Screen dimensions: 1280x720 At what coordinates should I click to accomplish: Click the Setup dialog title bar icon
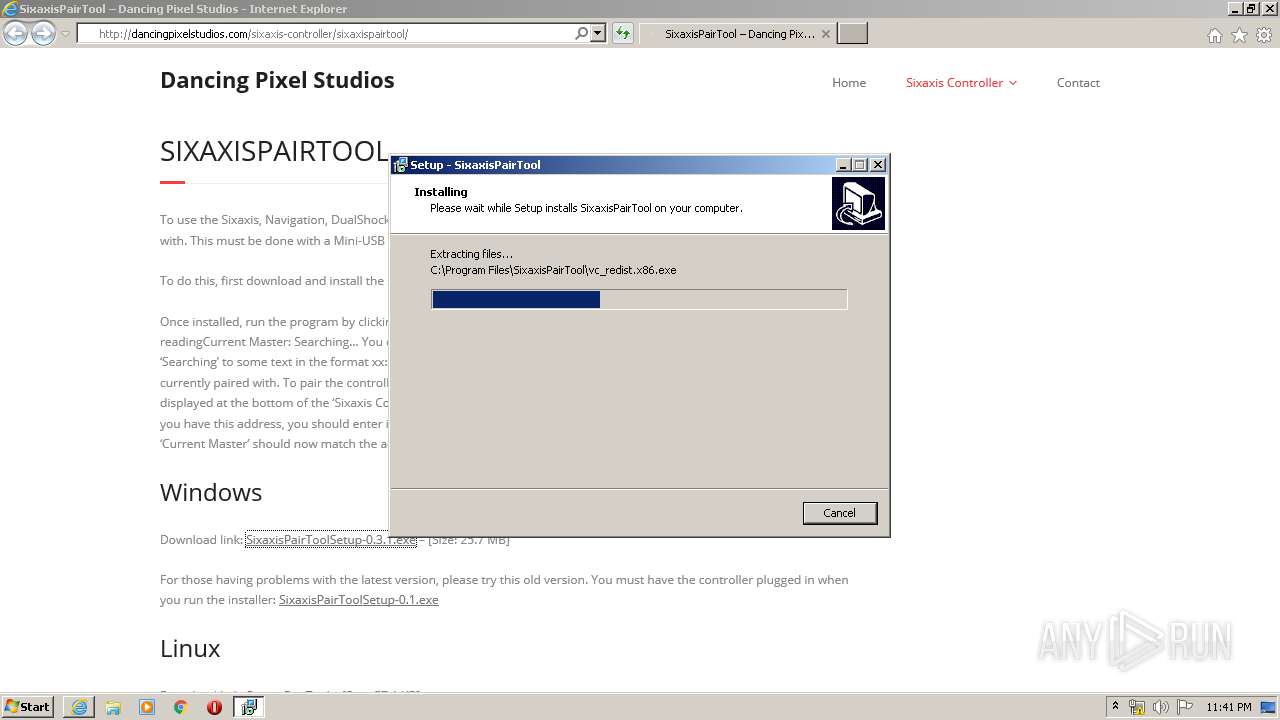[400, 165]
